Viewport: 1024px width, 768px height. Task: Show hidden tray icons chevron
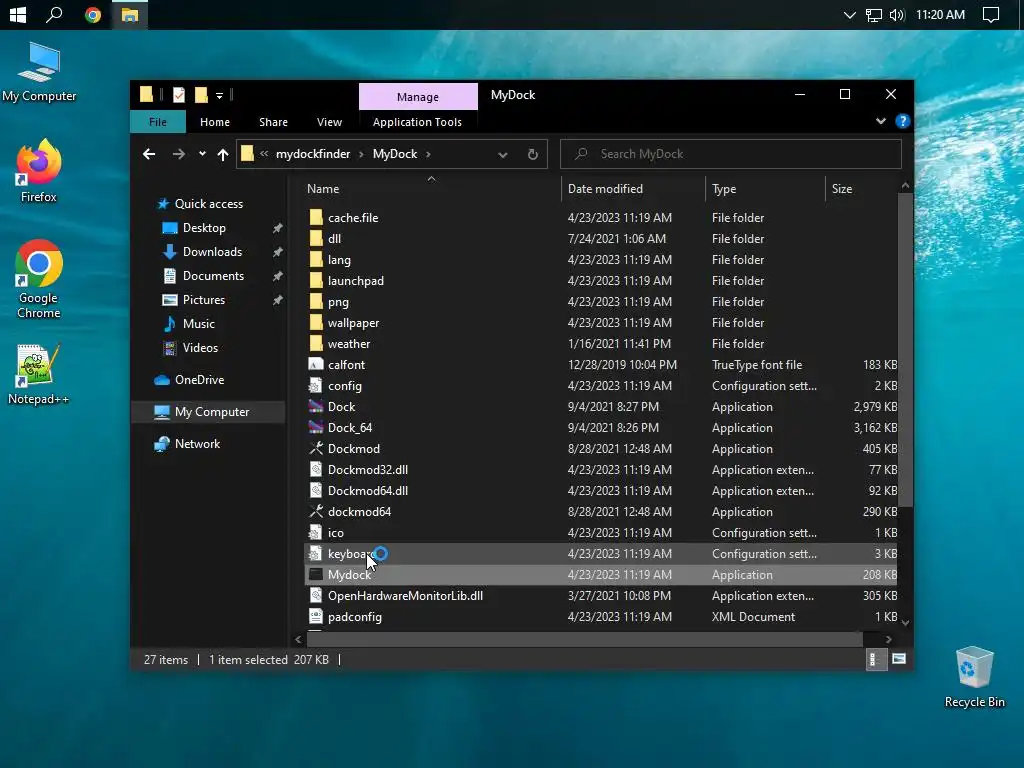849,14
